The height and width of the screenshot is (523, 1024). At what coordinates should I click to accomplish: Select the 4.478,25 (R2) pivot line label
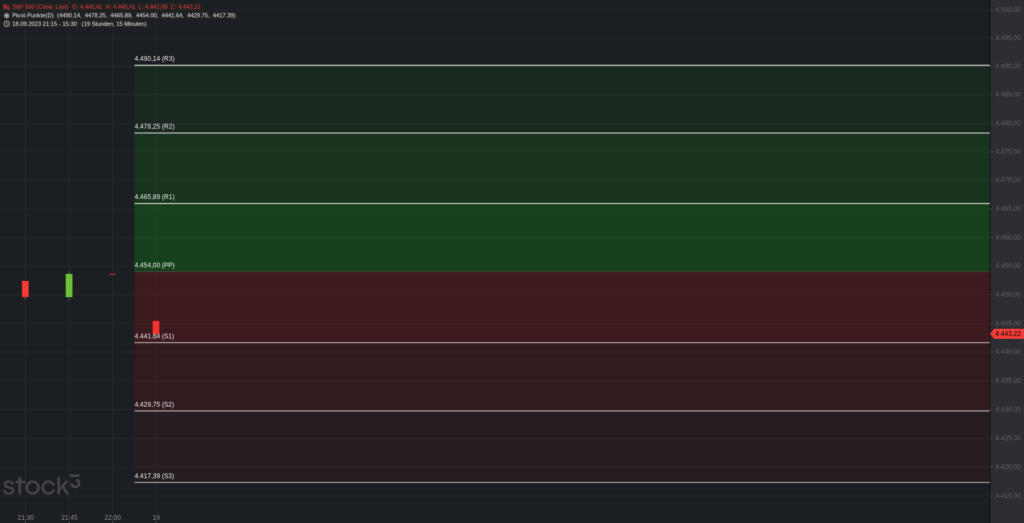point(154,126)
